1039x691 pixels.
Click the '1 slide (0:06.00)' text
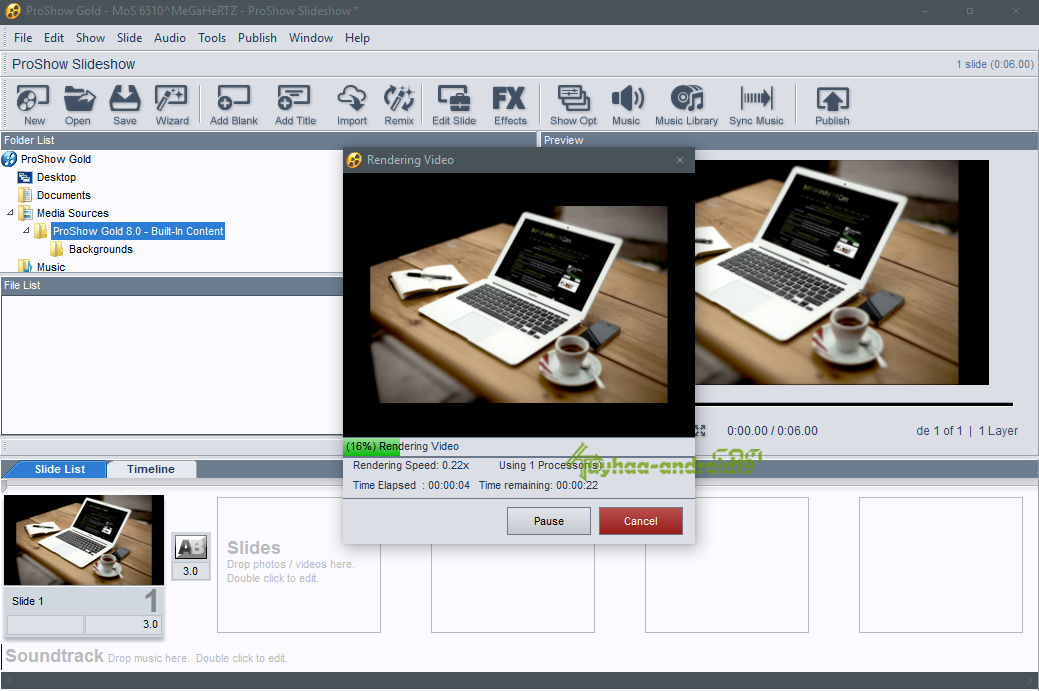pyautogui.click(x=995, y=64)
